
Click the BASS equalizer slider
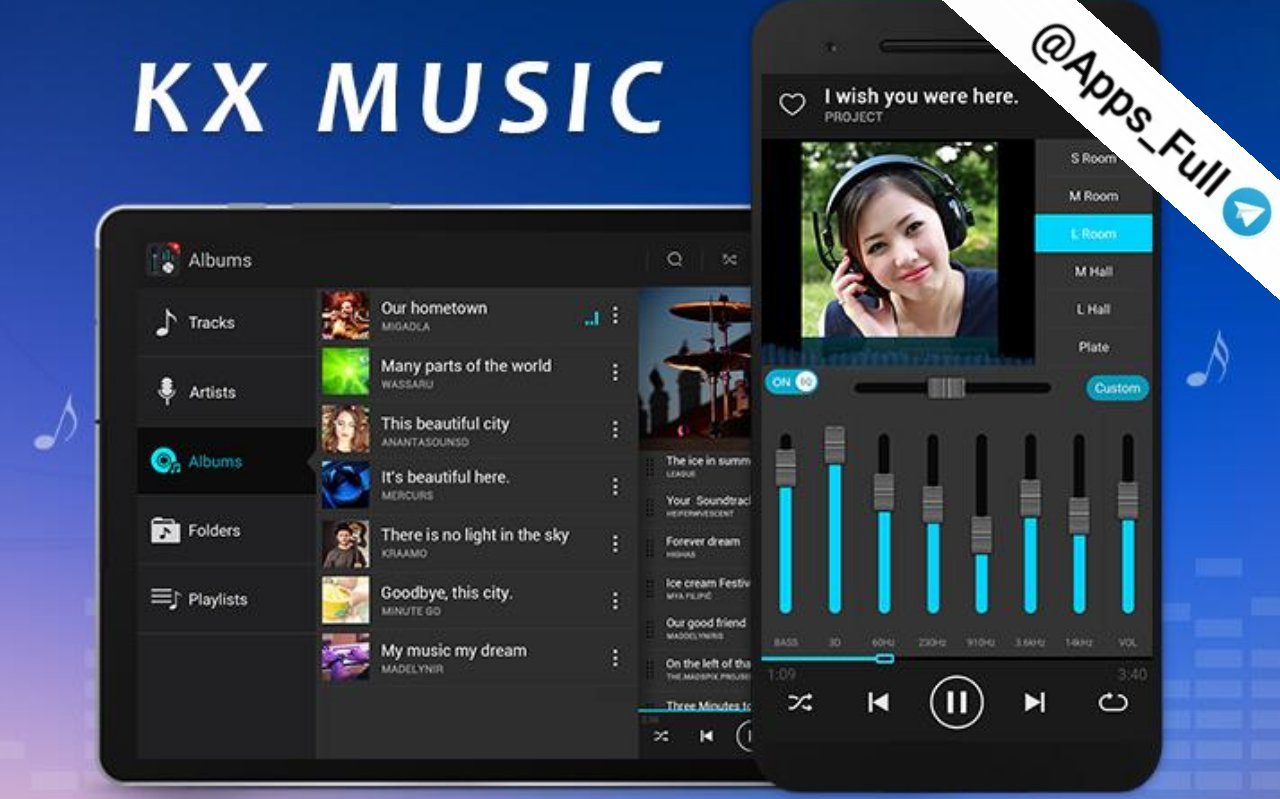click(x=786, y=523)
